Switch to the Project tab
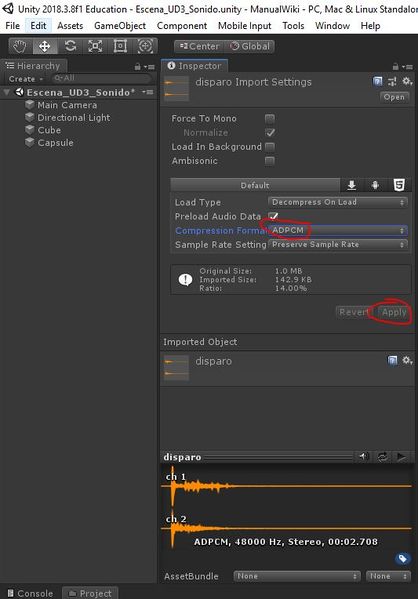Viewport: 418px width, 599px height. (x=90, y=593)
